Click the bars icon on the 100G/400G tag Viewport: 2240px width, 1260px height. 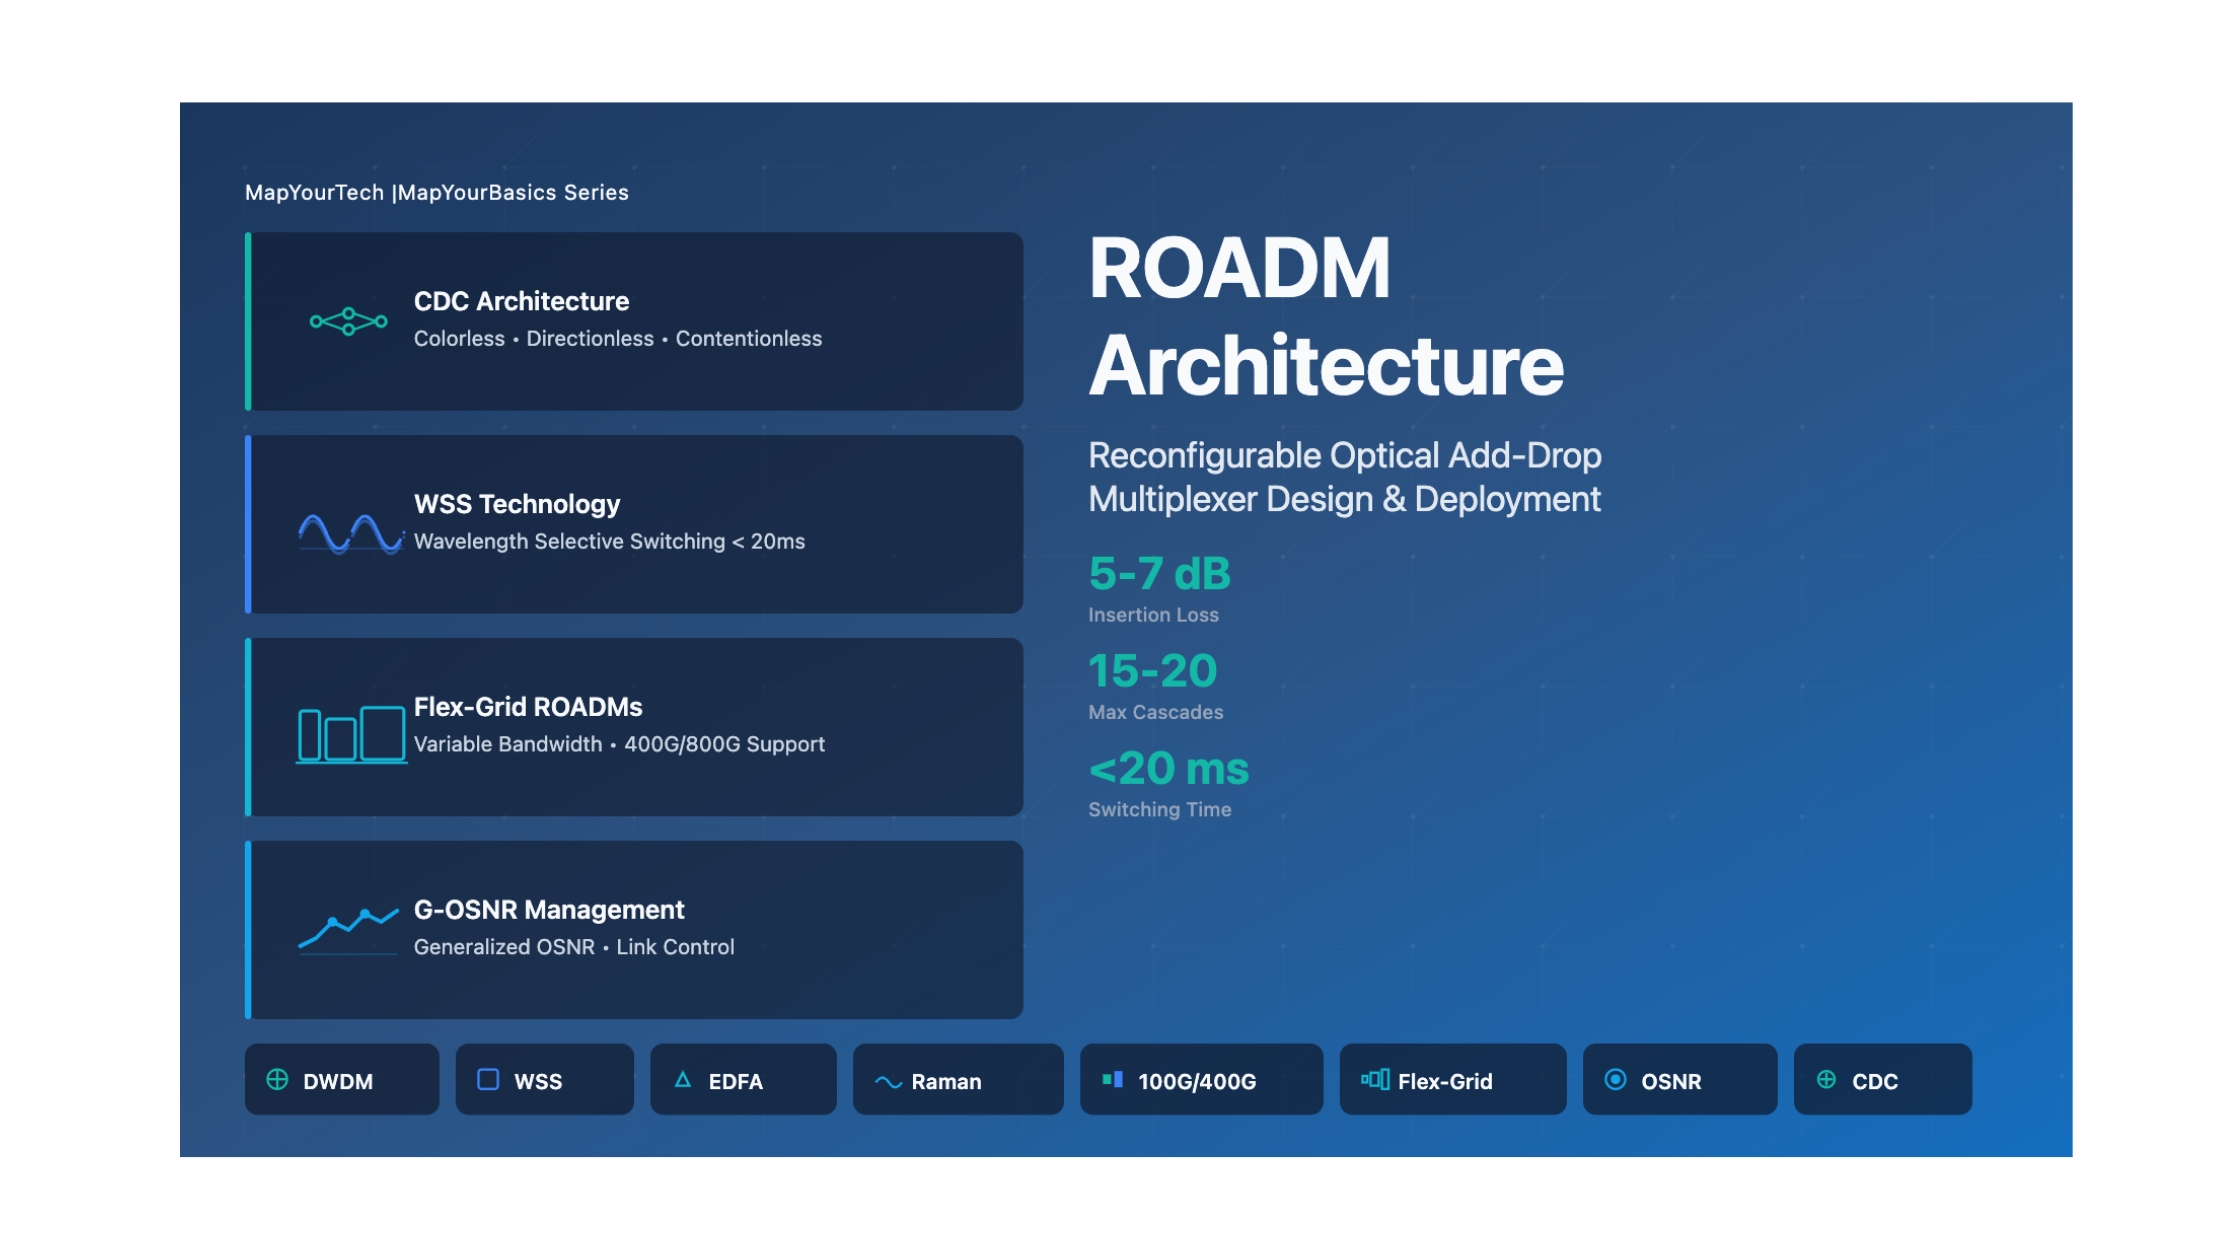[1112, 1080]
